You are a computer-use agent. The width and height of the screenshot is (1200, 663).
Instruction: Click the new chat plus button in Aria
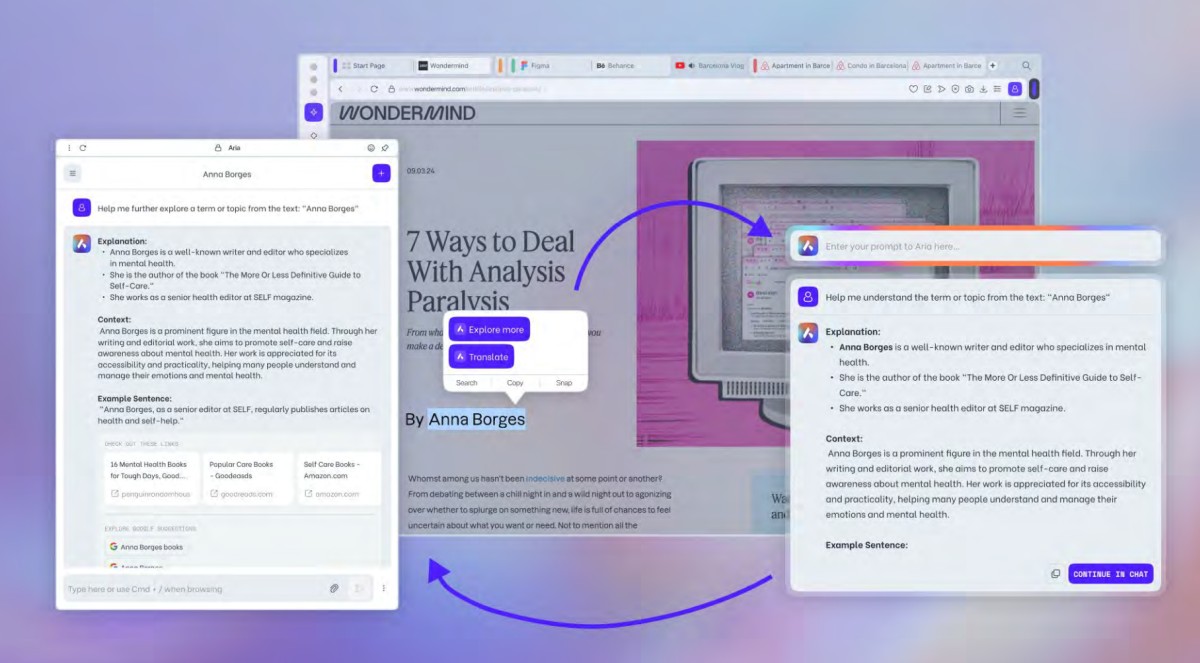click(x=381, y=173)
